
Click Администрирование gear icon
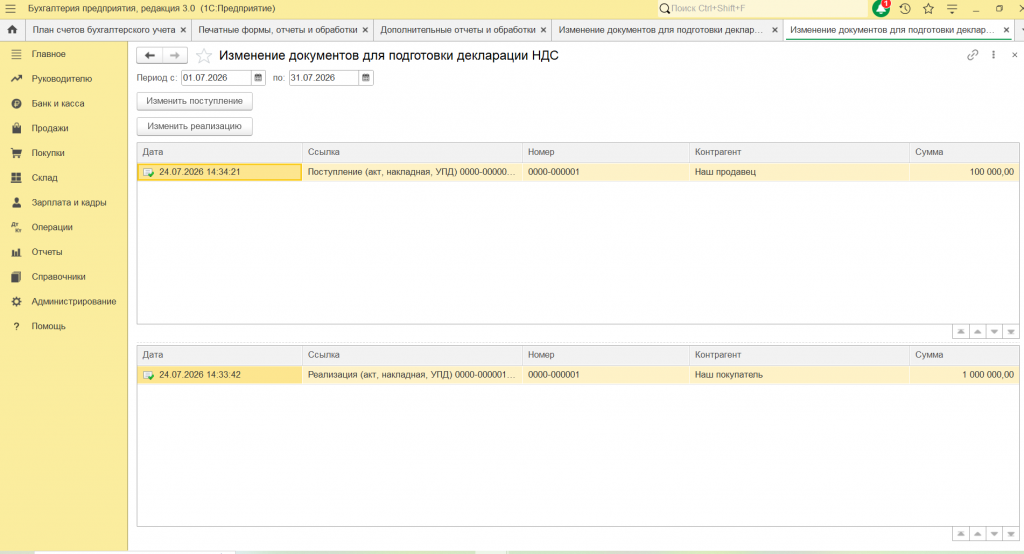point(16,302)
